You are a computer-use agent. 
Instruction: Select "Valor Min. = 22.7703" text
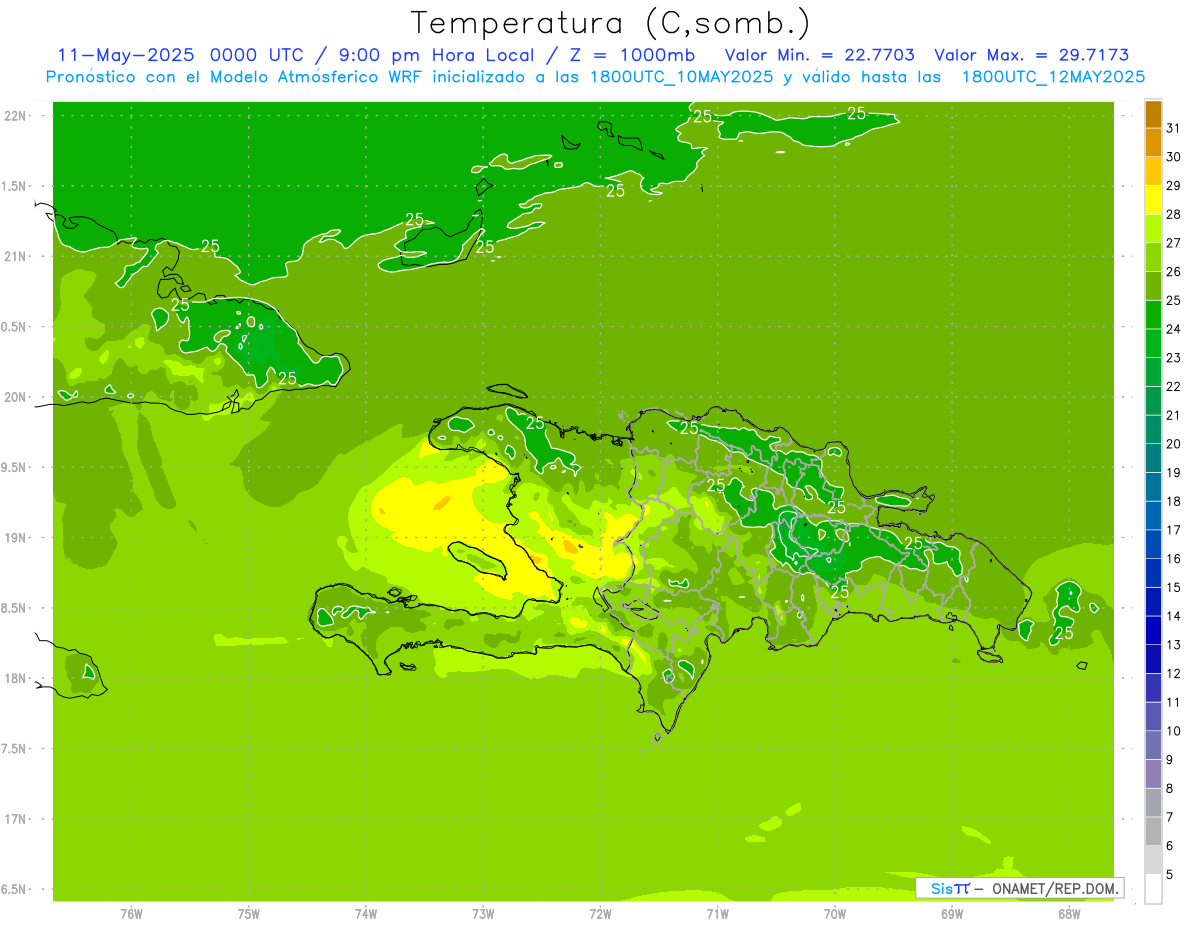820,55
